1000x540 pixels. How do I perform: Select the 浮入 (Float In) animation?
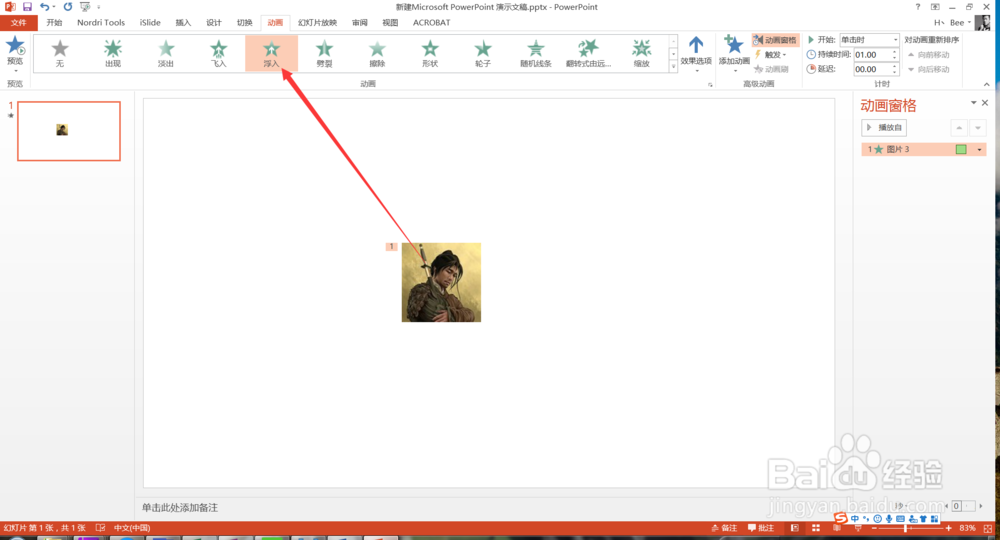[272, 53]
